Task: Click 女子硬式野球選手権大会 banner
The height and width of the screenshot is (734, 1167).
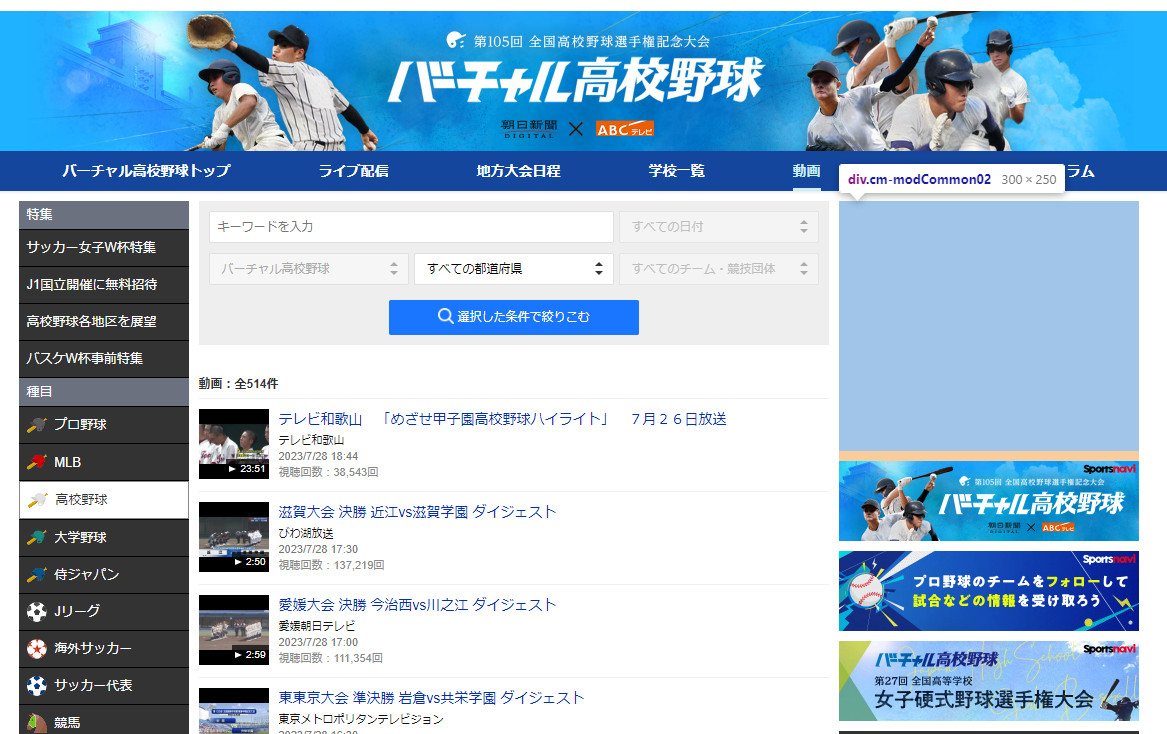Action: (x=988, y=681)
